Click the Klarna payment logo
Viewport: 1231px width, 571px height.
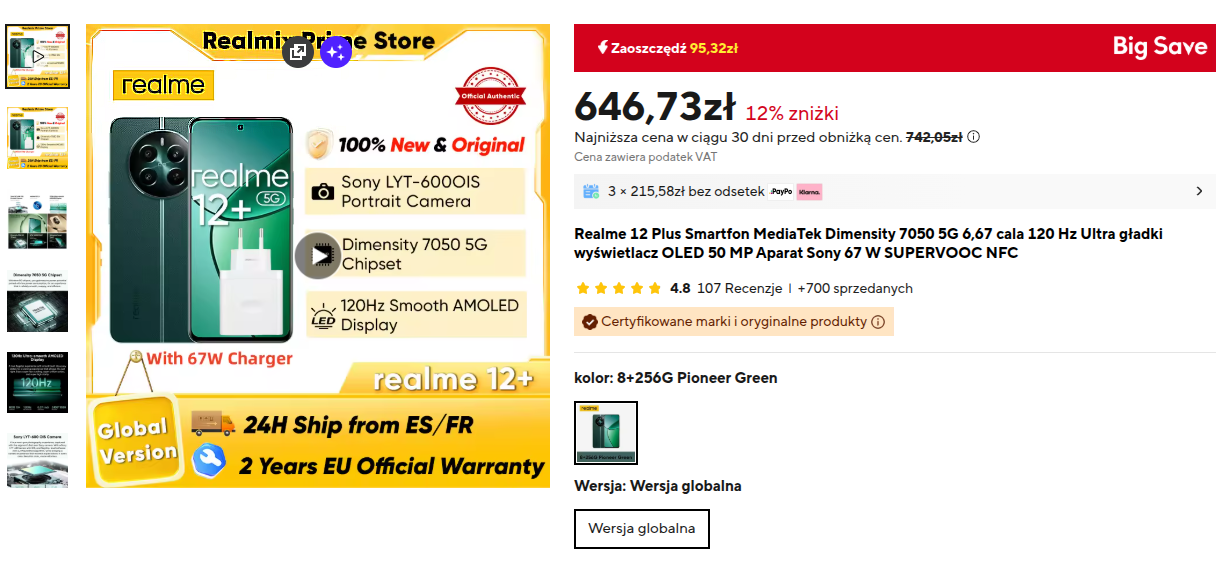coord(809,191)
